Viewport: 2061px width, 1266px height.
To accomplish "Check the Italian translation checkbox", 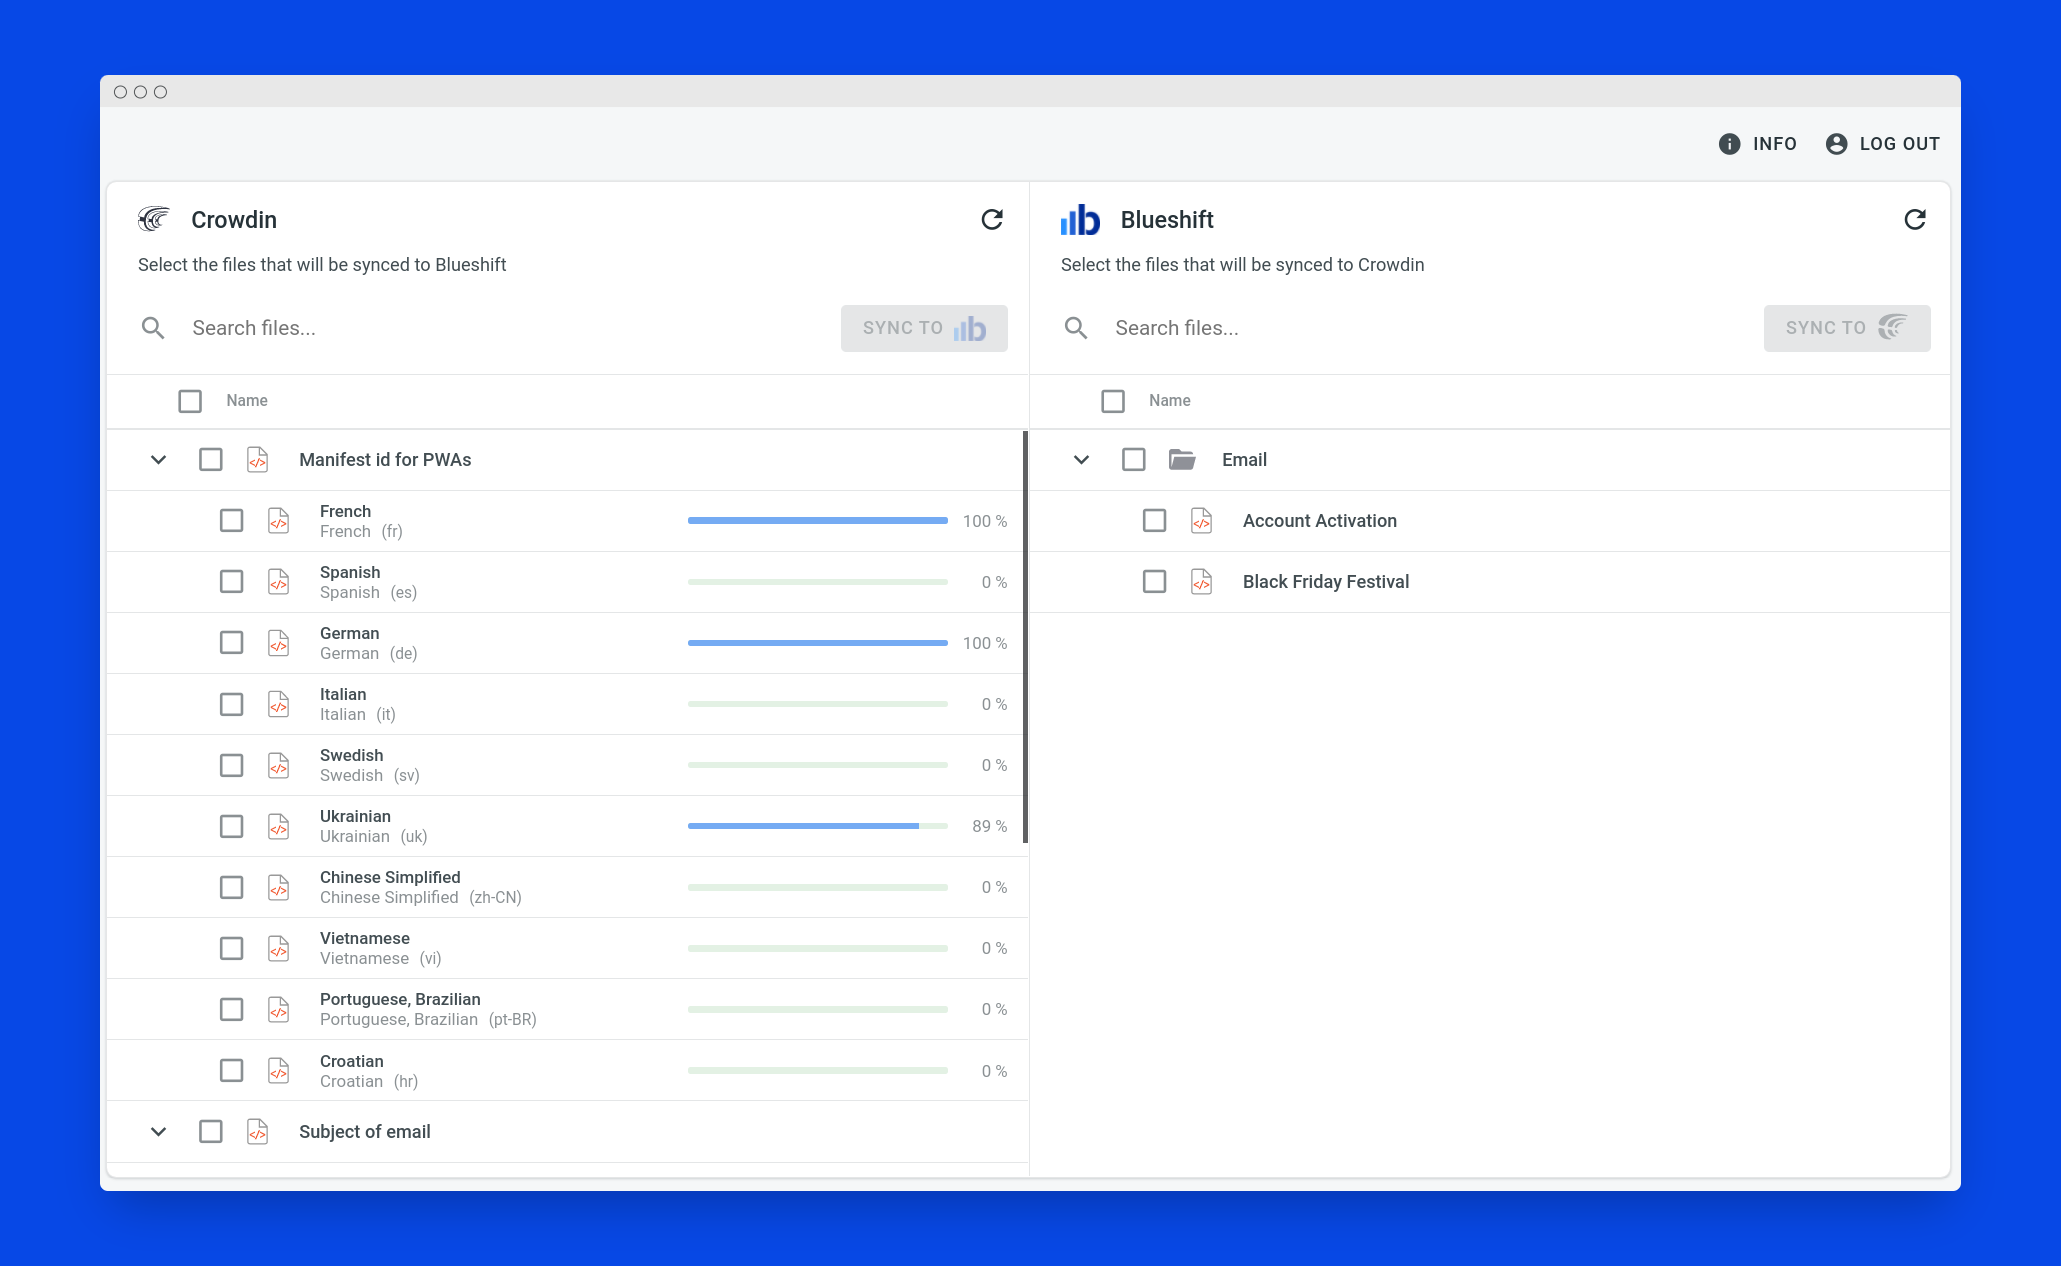I will pos(232,704).
